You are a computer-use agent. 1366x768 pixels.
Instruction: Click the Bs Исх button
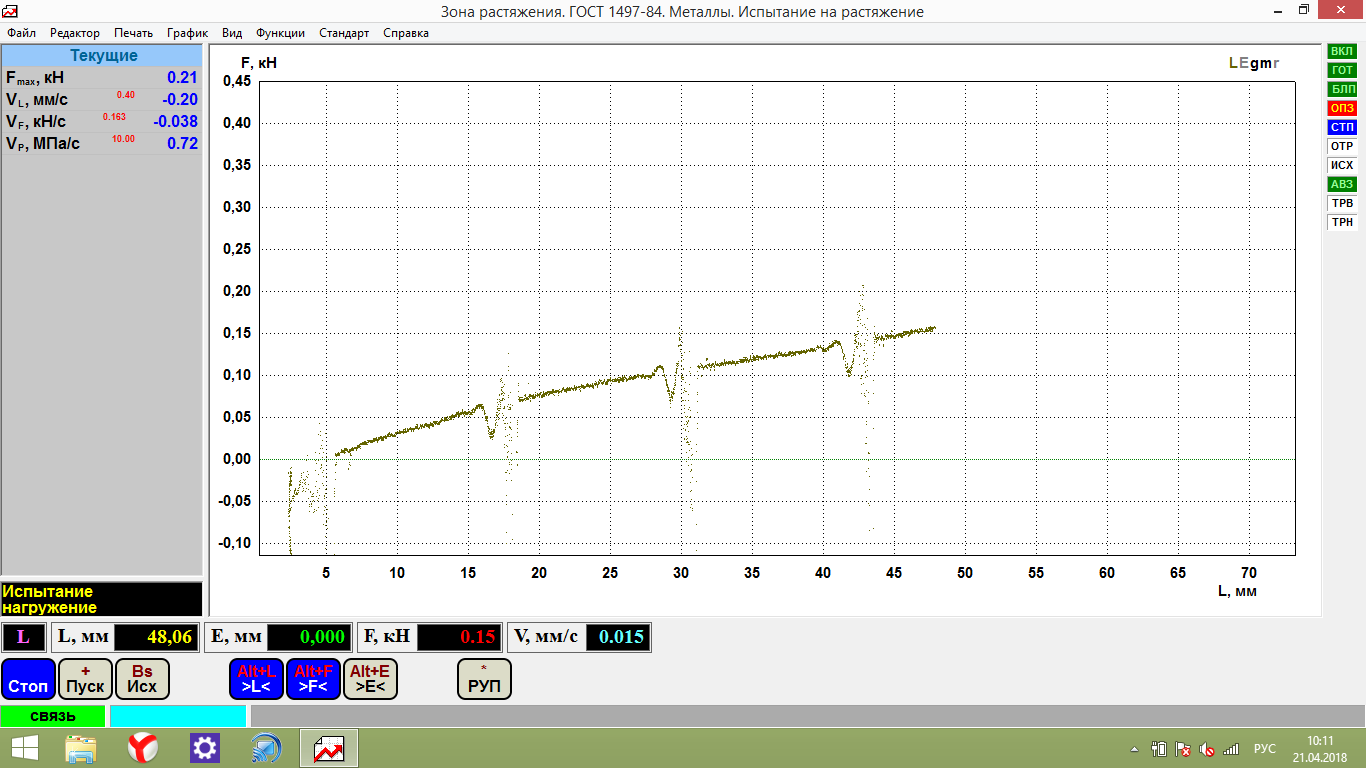[x=142, y=679]
